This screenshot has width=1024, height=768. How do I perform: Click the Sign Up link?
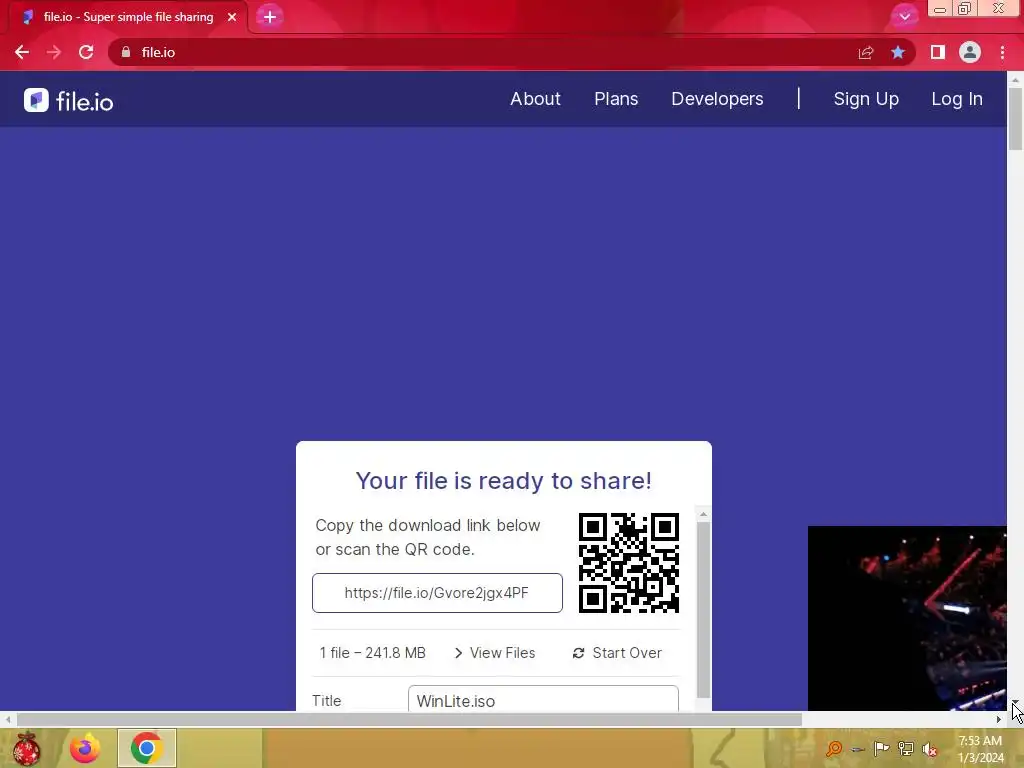click(866, 99)
